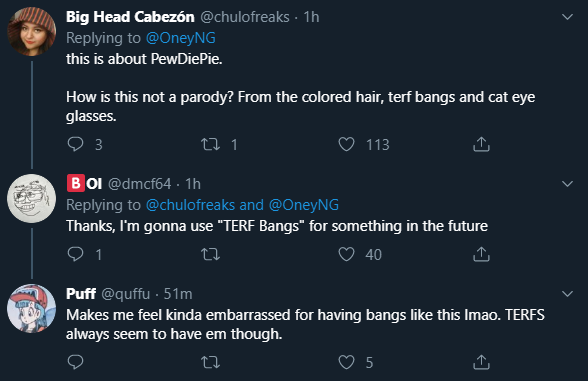Retweet the Big Head Cabezón tweet
This screenshot has width=588, height=381.
210,144
